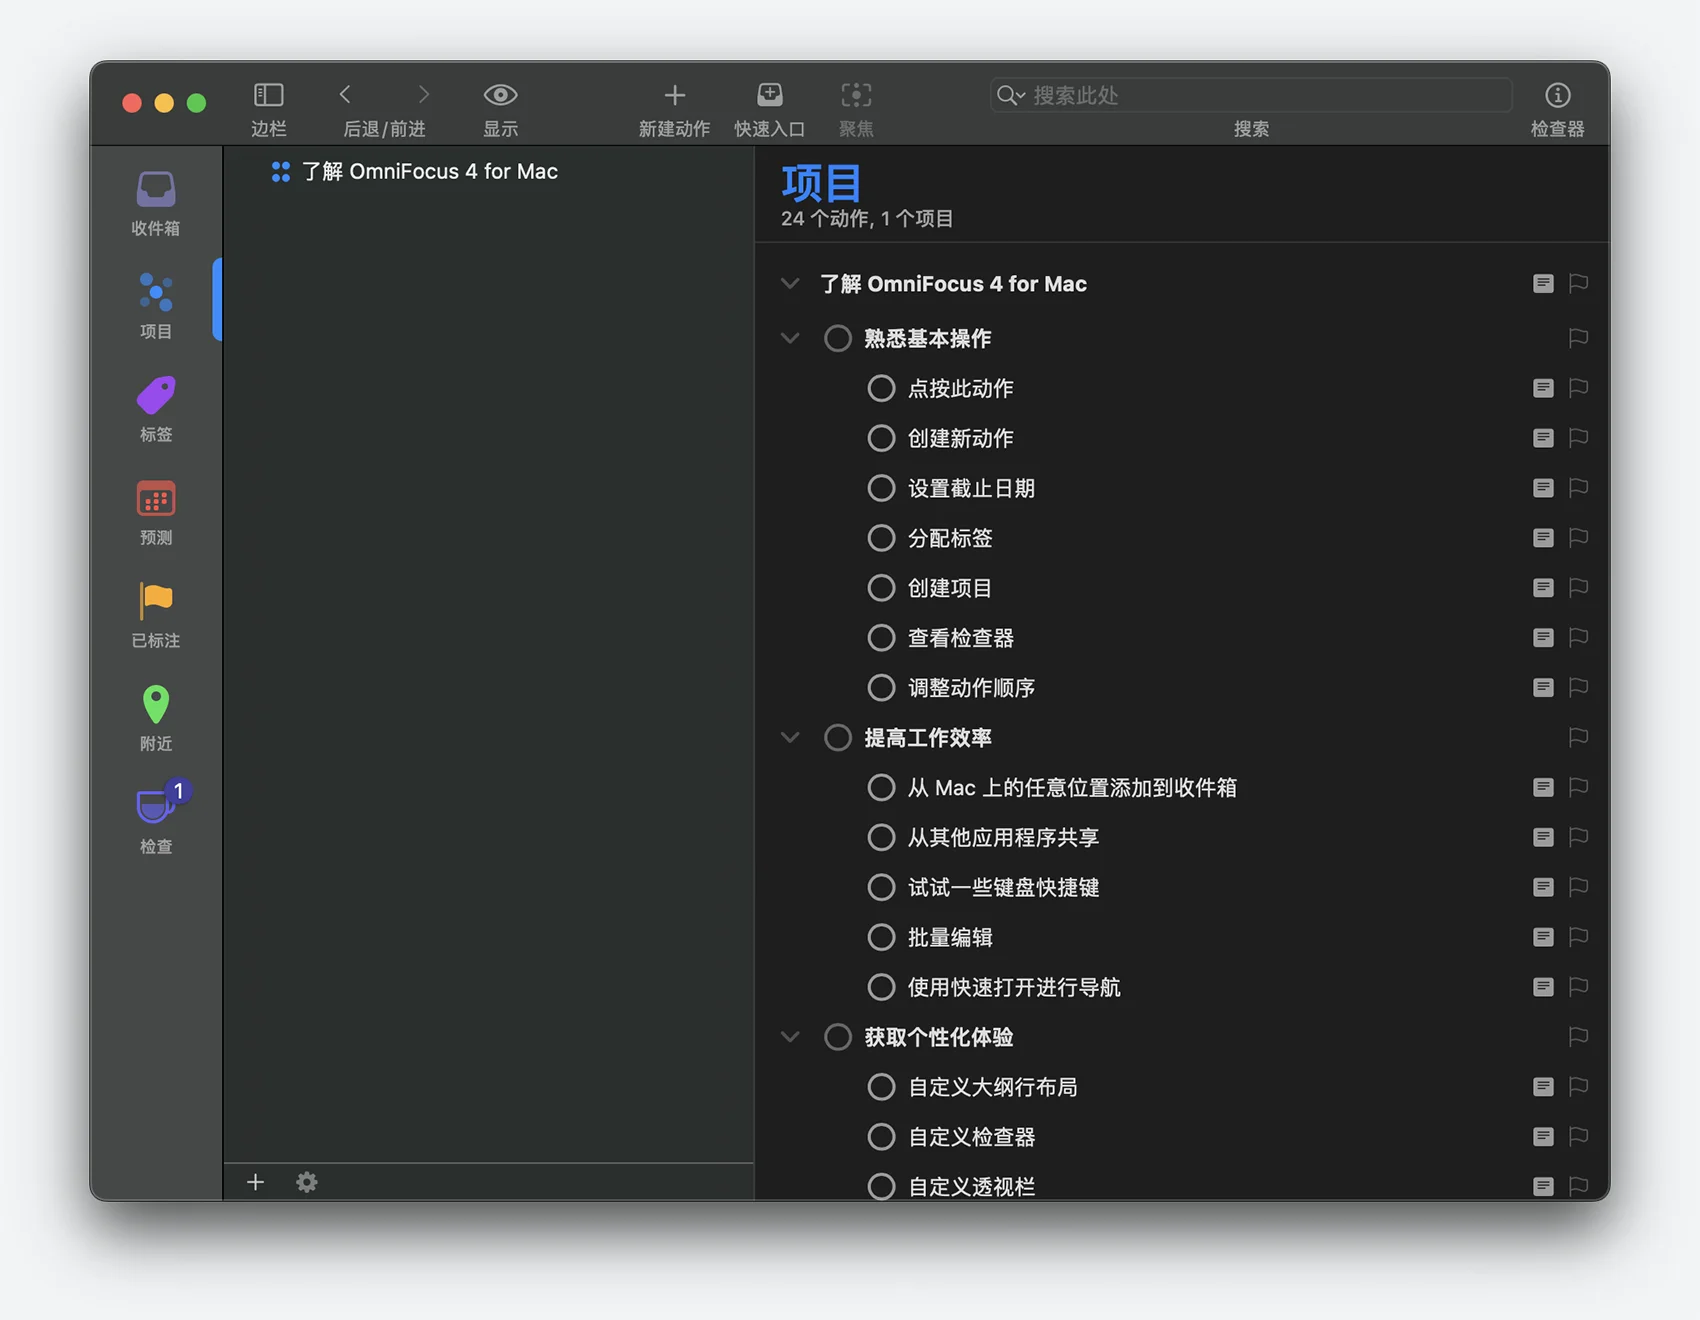Viewport: 1700px width, 1320px height.
Task: Mark 点按此动作 as complete
Action: pyautogui.click(x=881, y=388)
